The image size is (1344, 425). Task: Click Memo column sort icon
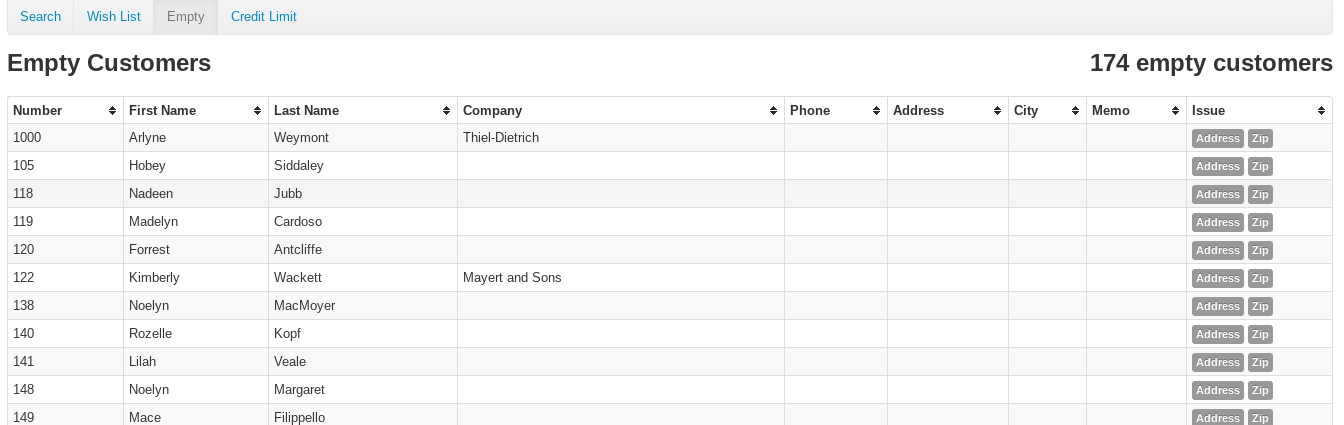coord(1176,111)
